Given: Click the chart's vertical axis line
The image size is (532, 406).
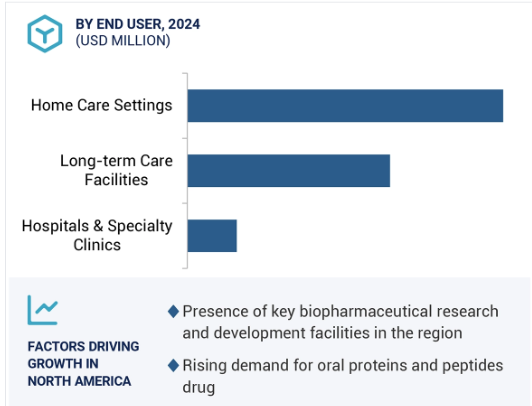Looking at the screenshot, I should 187,171.
